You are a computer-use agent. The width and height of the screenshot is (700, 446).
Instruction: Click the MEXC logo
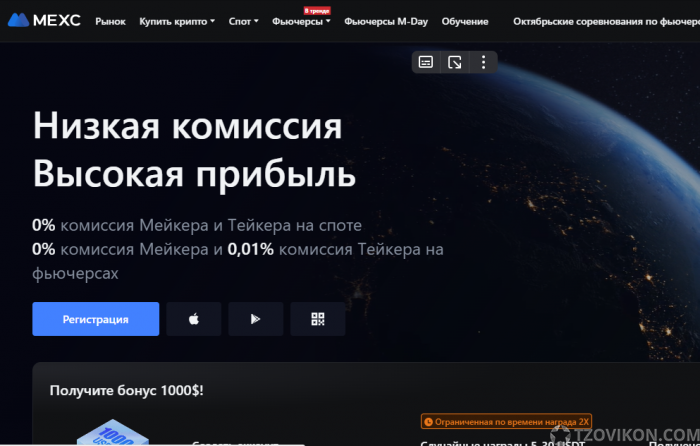(44, 21)
